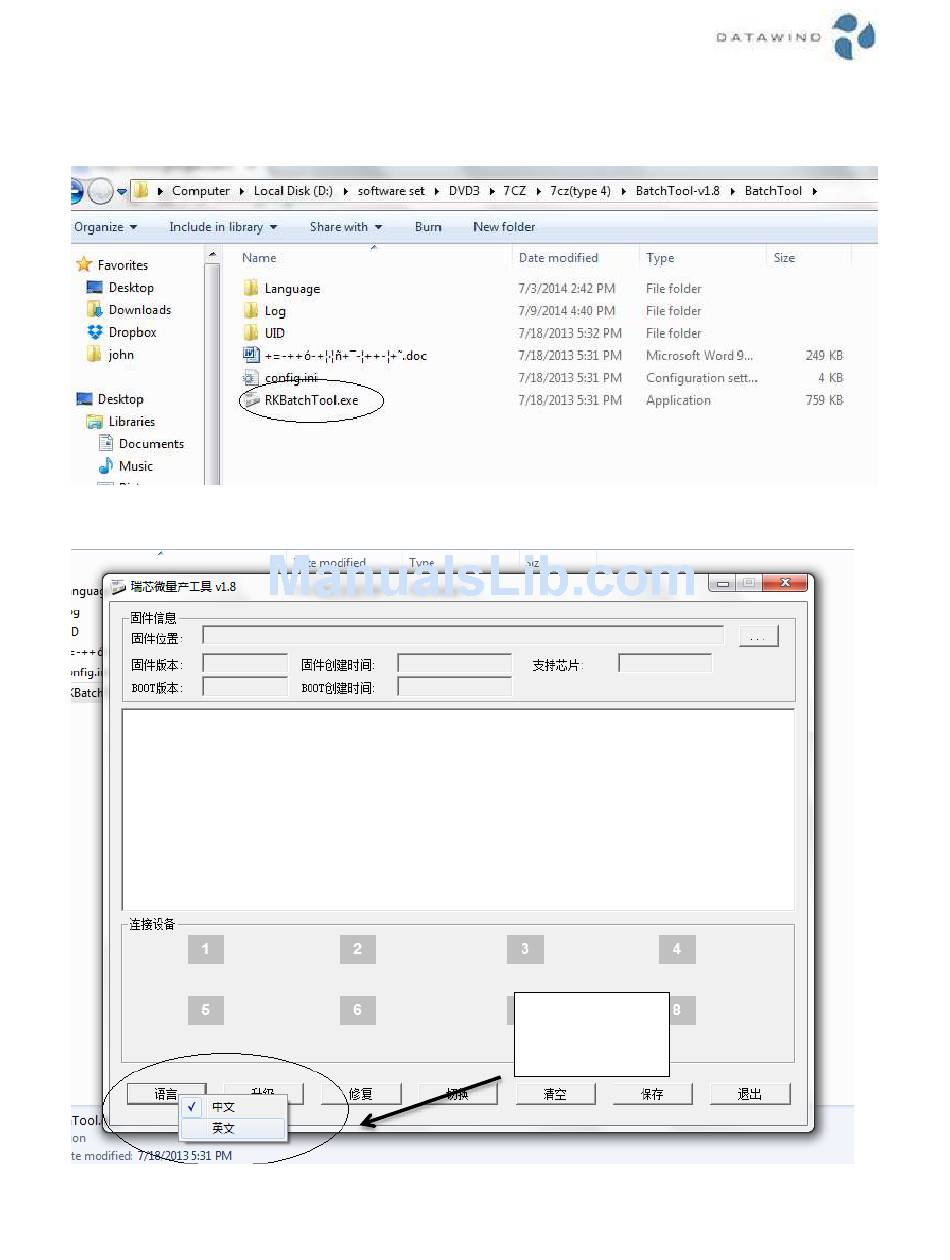This screenshot has width=950, height=1260.
Task: Click the New folder button
Action: 504,227
